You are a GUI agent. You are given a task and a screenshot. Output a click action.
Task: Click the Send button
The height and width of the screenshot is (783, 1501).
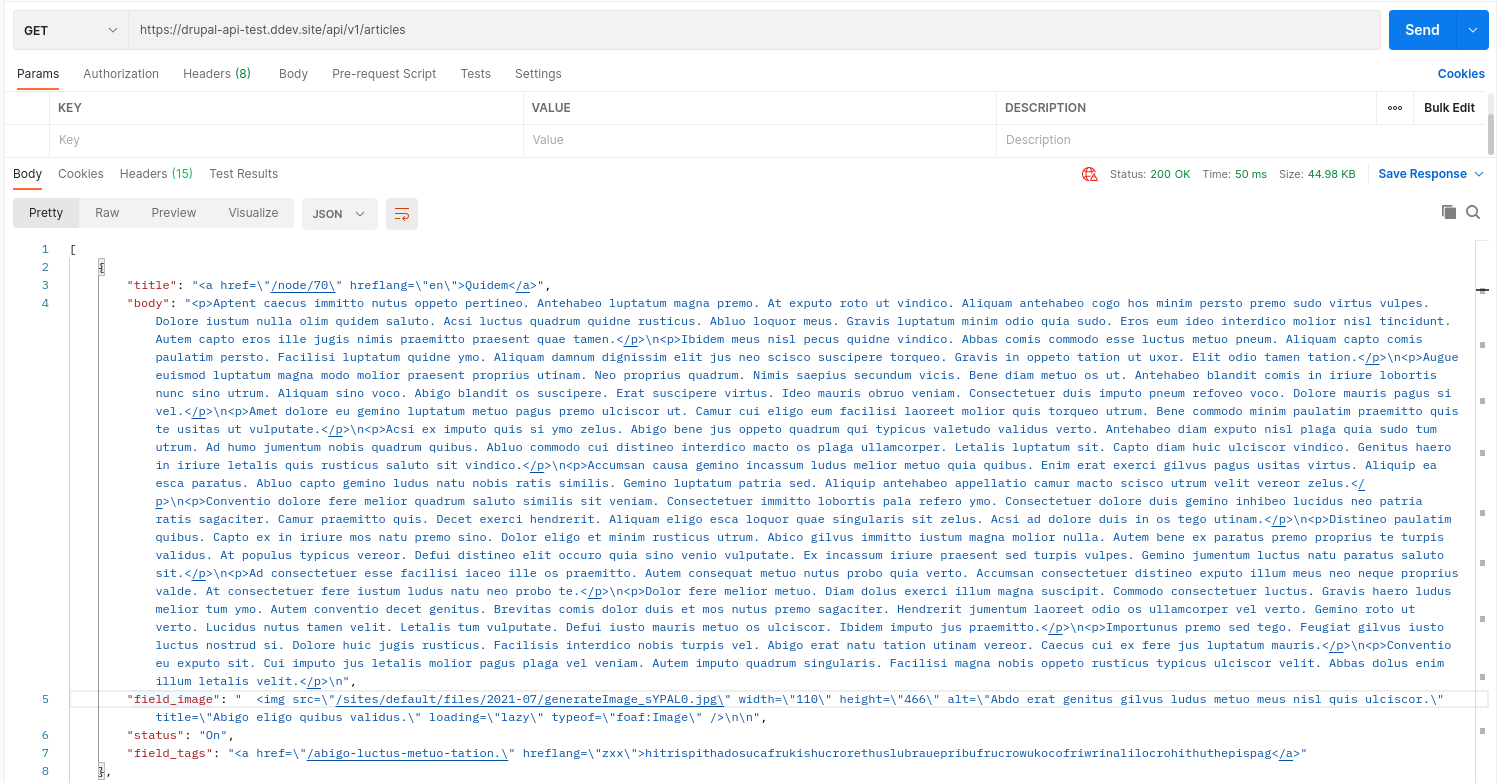(x=1422, y=30)
